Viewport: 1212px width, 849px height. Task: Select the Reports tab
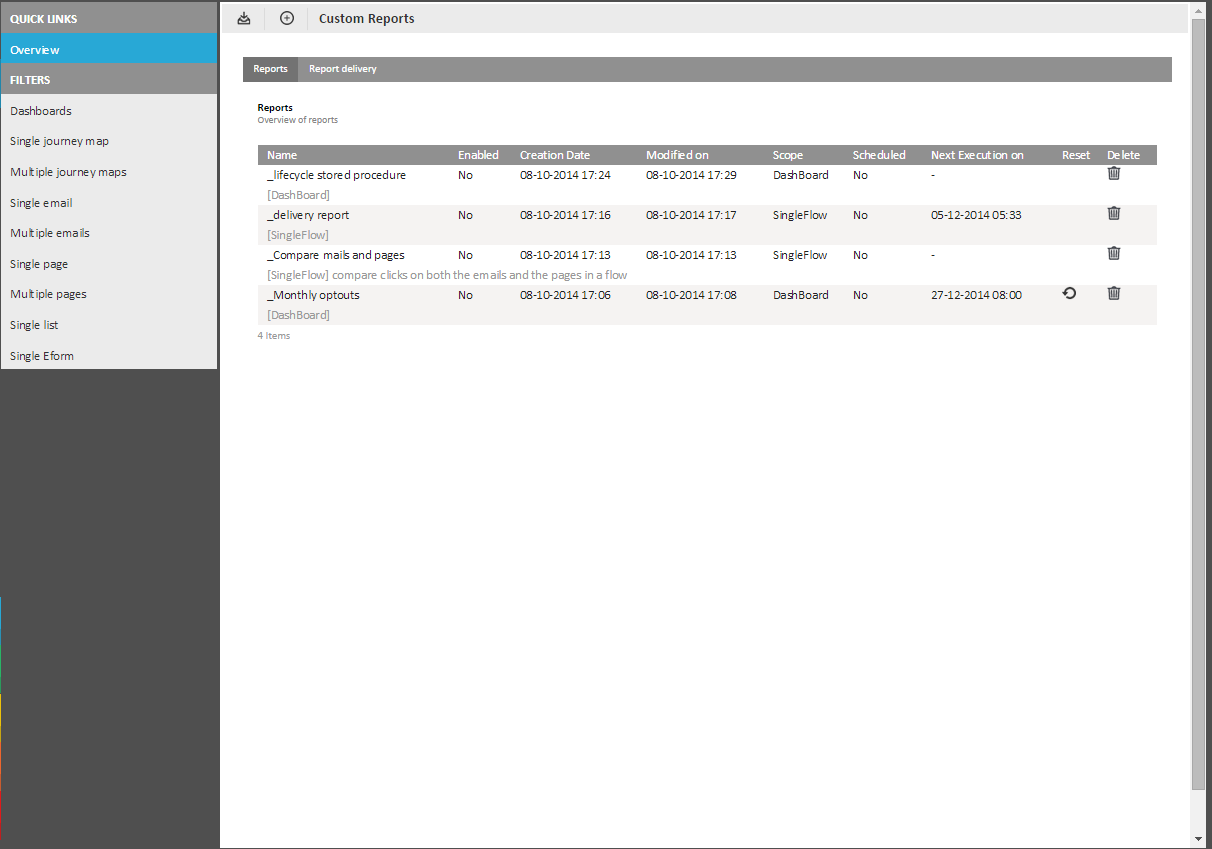(270, 69)
